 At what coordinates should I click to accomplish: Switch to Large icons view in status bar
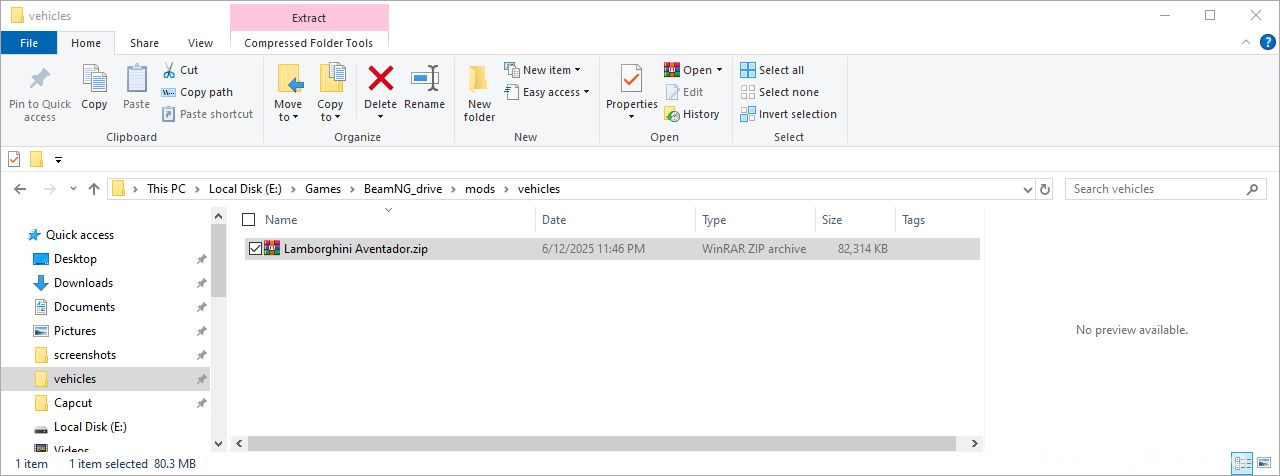click(x=1265, y=464)
